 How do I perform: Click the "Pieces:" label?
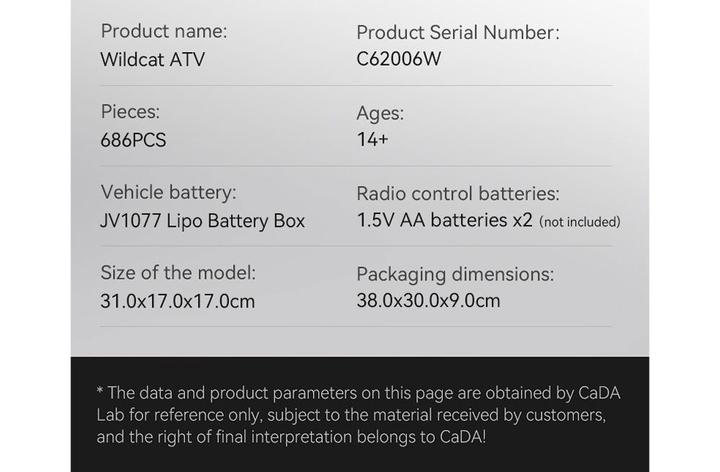pyautogui.click(x=130, y=112)
